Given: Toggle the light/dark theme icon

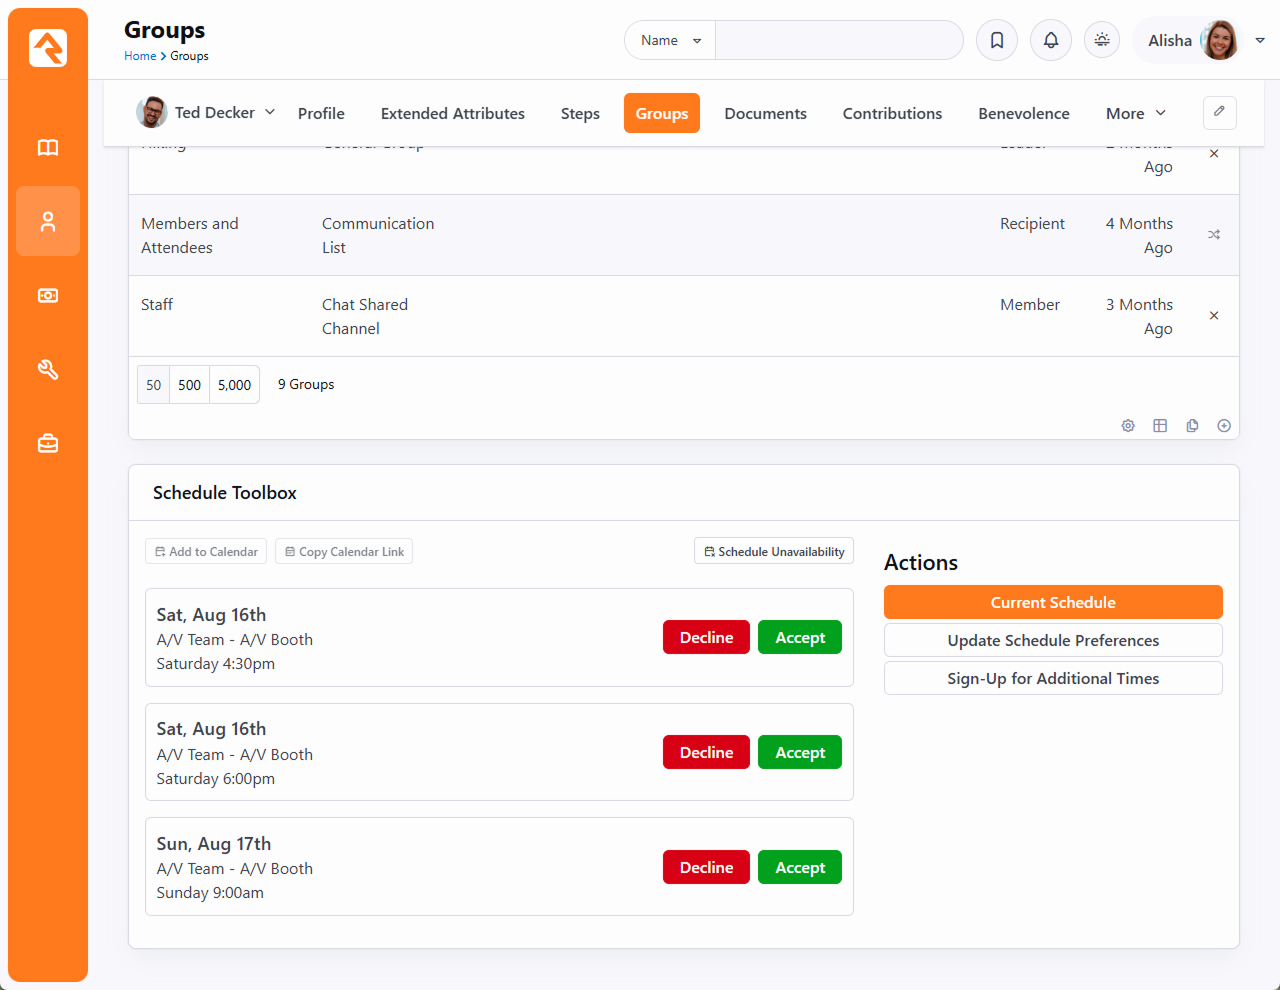Looking at the screenshot, I should [1102, 40].
